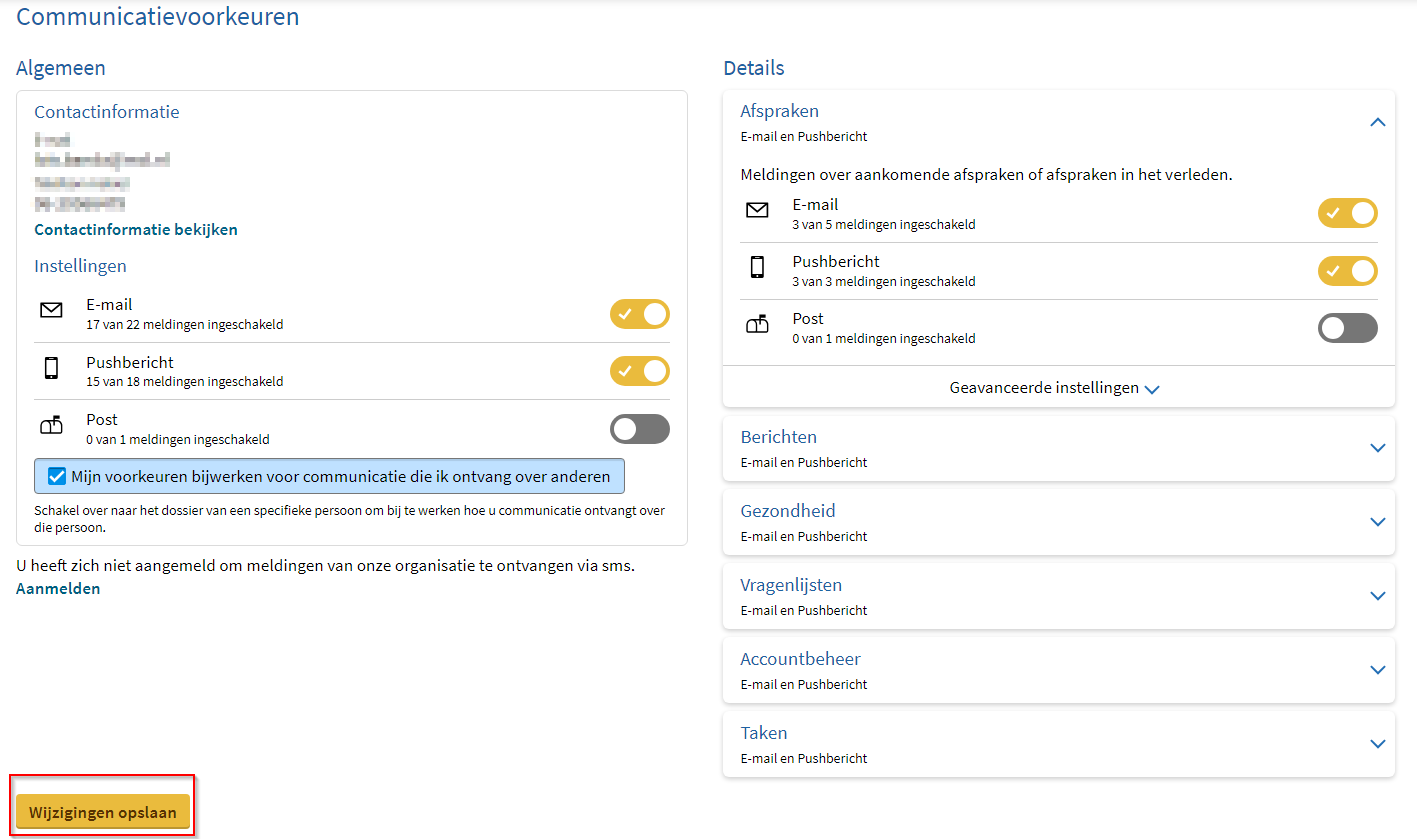Disable the general E-mail toggle

(x=639, y=314)
